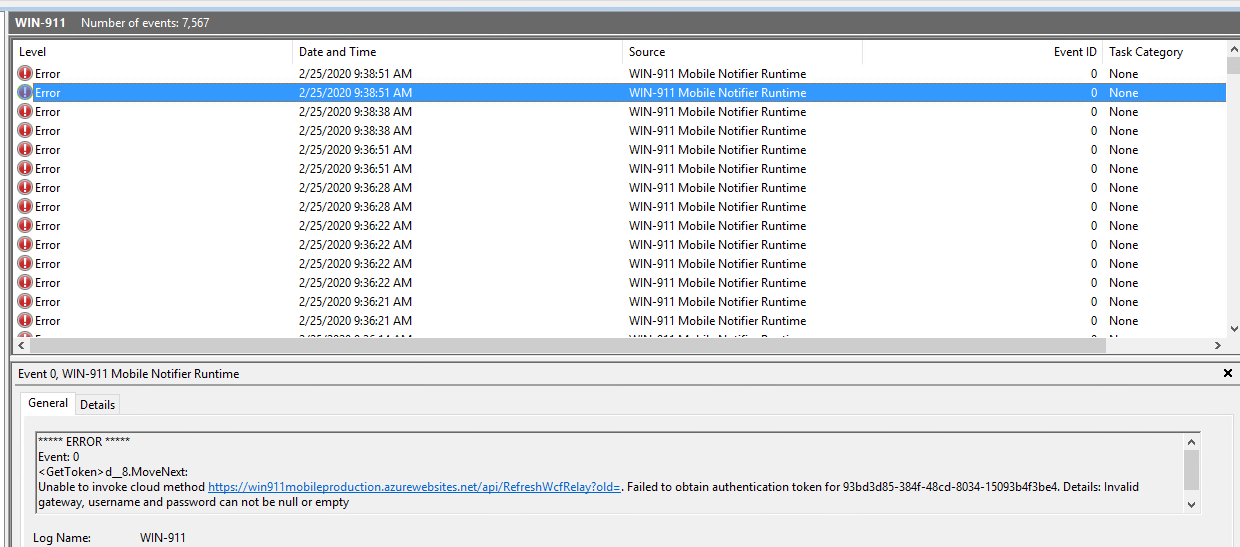Open the General tab
Image resolution: width=1240 pixels, height=547 pixels.
[x=48, y=403]
